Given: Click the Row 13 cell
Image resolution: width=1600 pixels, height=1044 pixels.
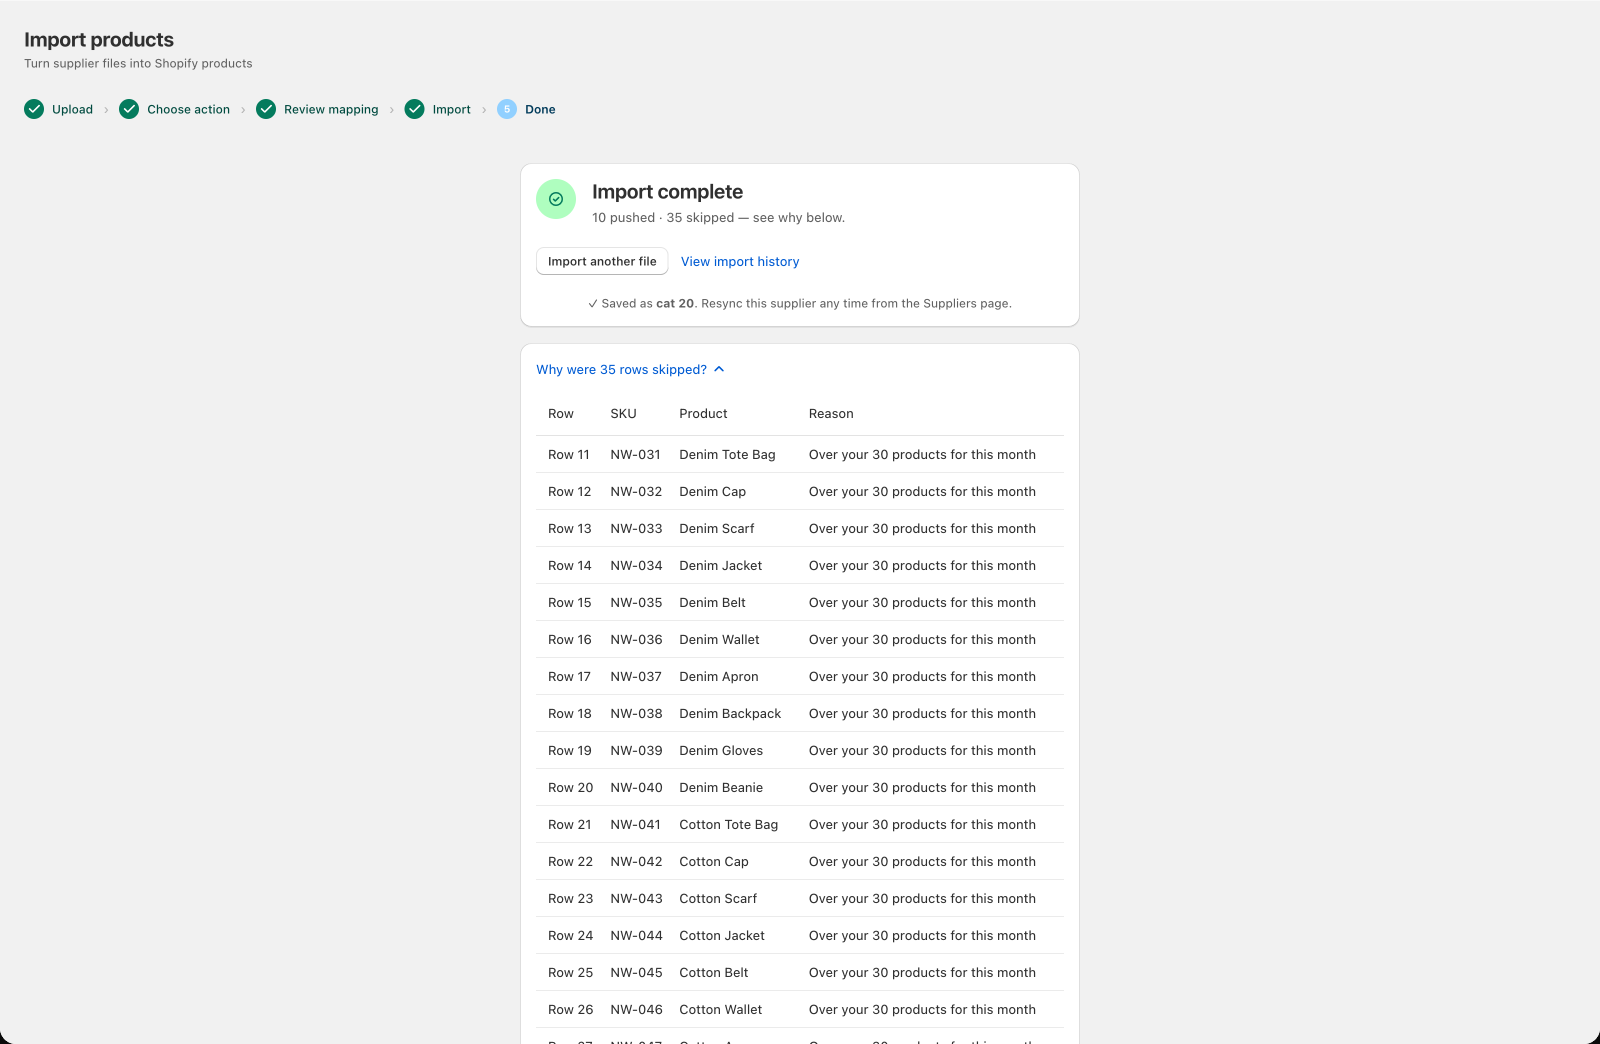Looking at the screenshot, I should point(570,529).
